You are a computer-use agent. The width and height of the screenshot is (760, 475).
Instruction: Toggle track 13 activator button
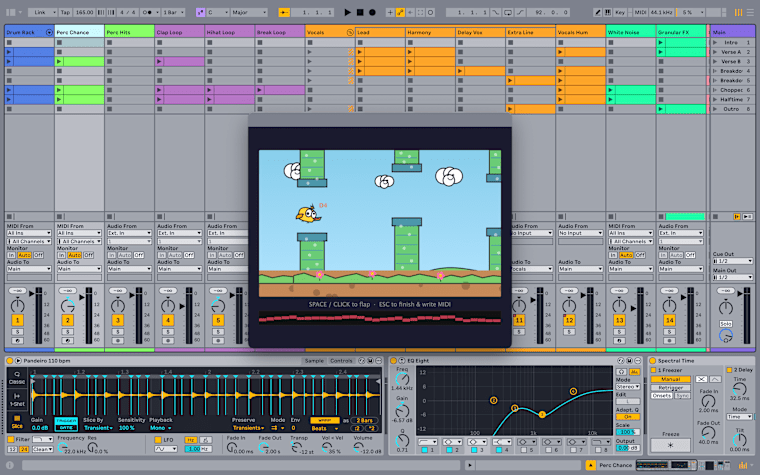point(619,320)
